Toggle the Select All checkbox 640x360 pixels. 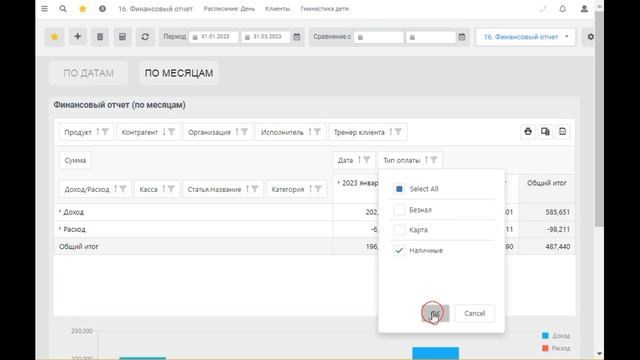[399, 189]
